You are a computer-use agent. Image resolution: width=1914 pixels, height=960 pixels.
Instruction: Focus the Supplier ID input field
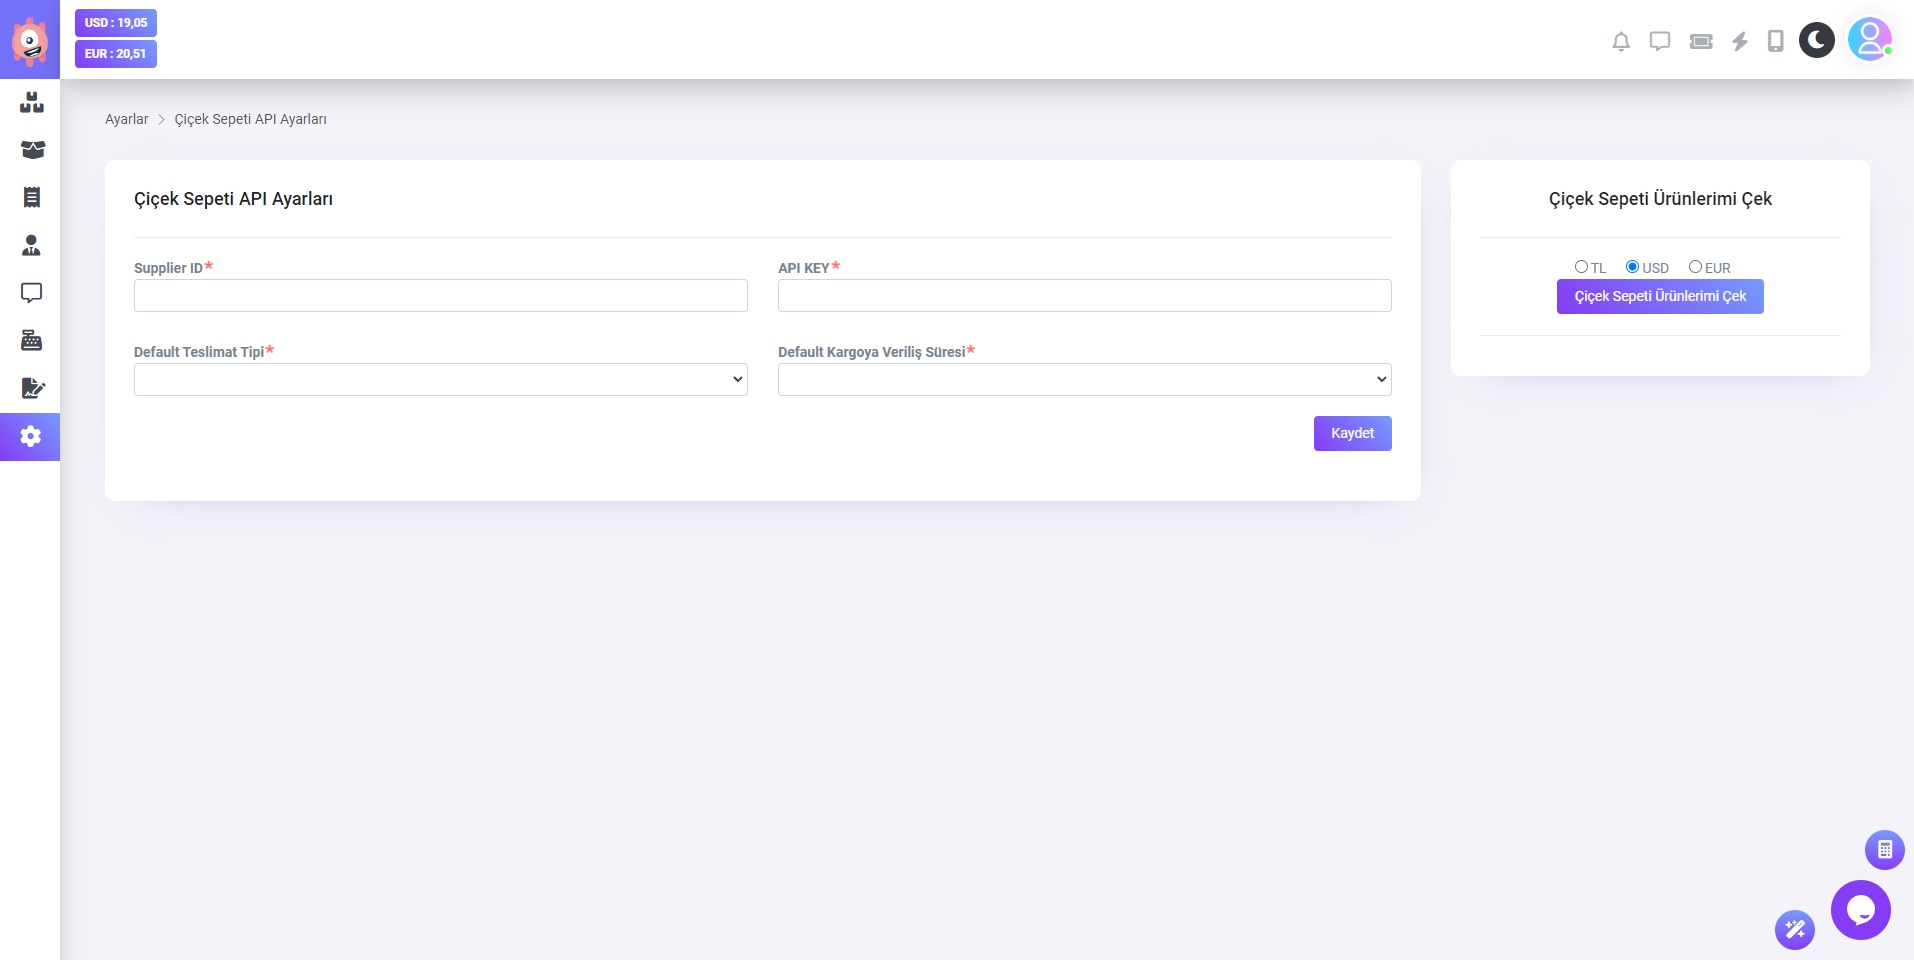tap(440, 296)
